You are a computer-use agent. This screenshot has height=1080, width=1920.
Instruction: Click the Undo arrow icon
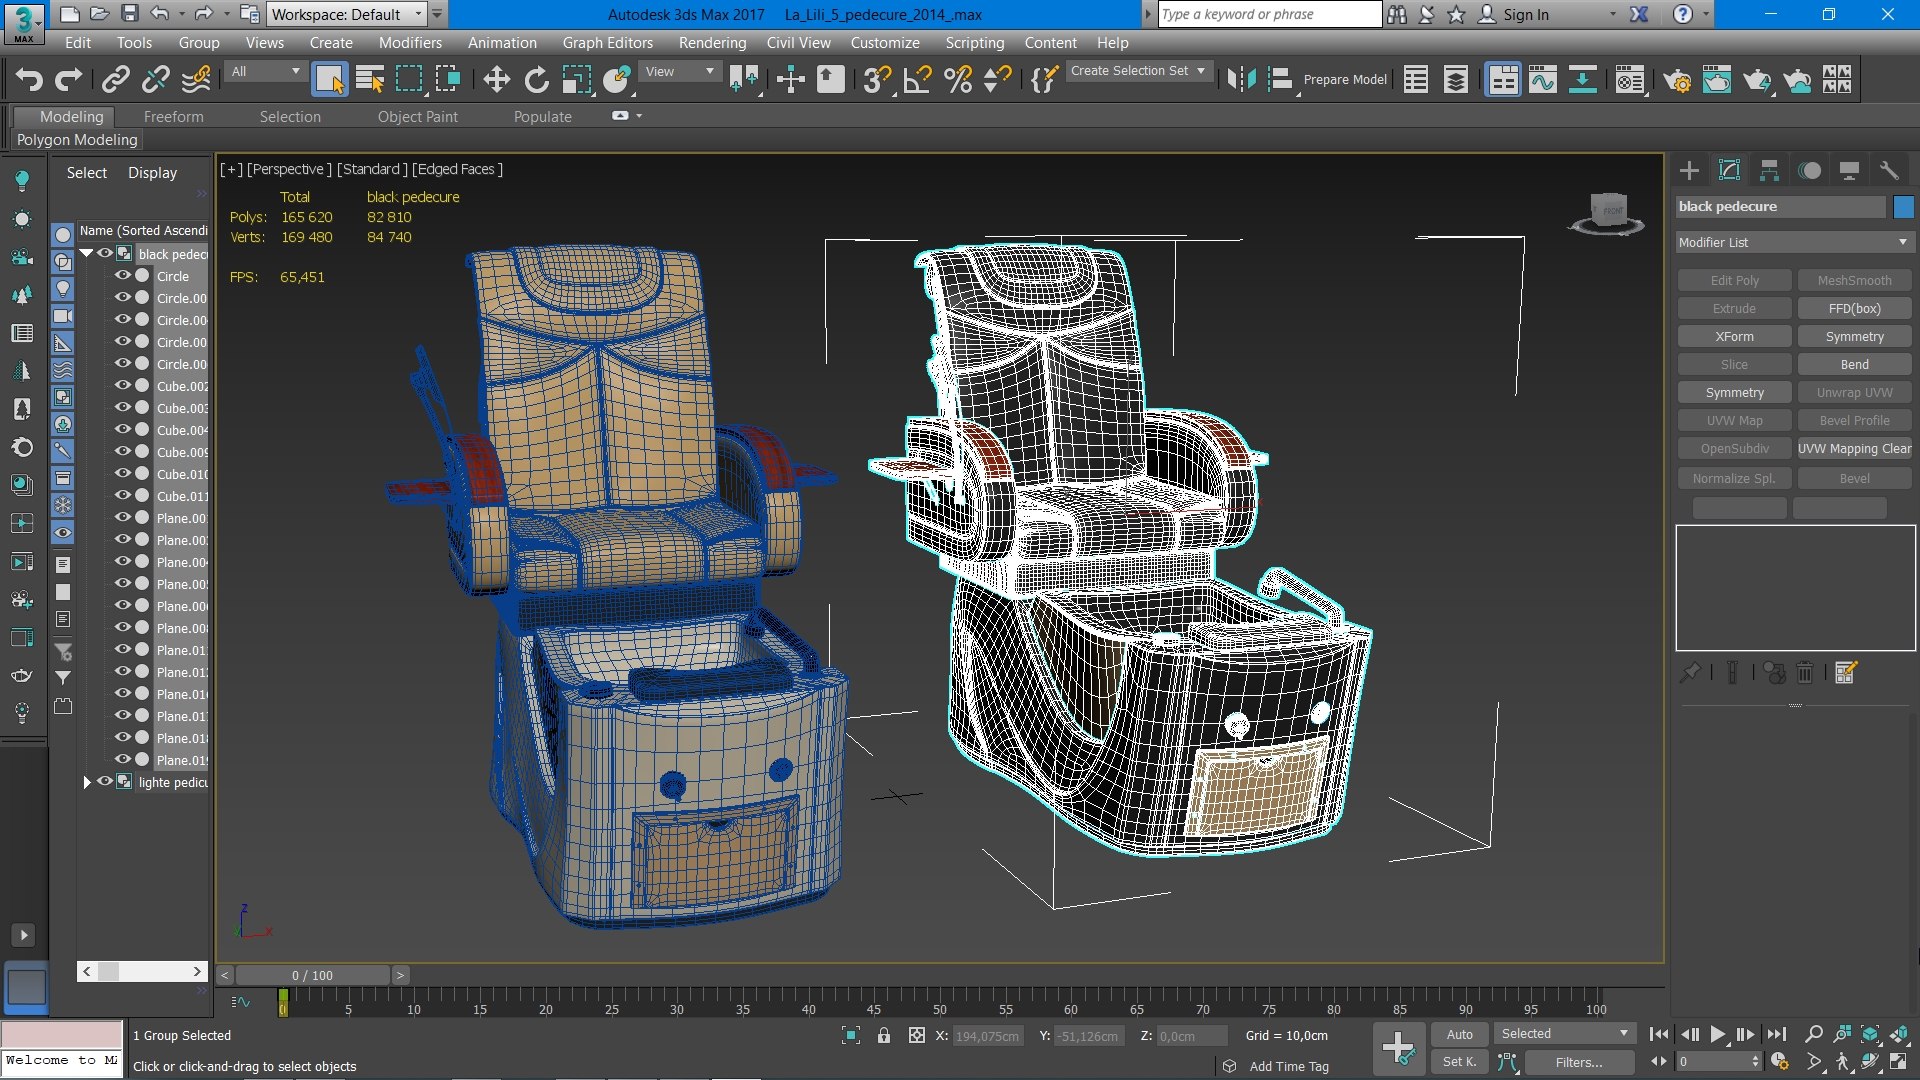(29, 79)
